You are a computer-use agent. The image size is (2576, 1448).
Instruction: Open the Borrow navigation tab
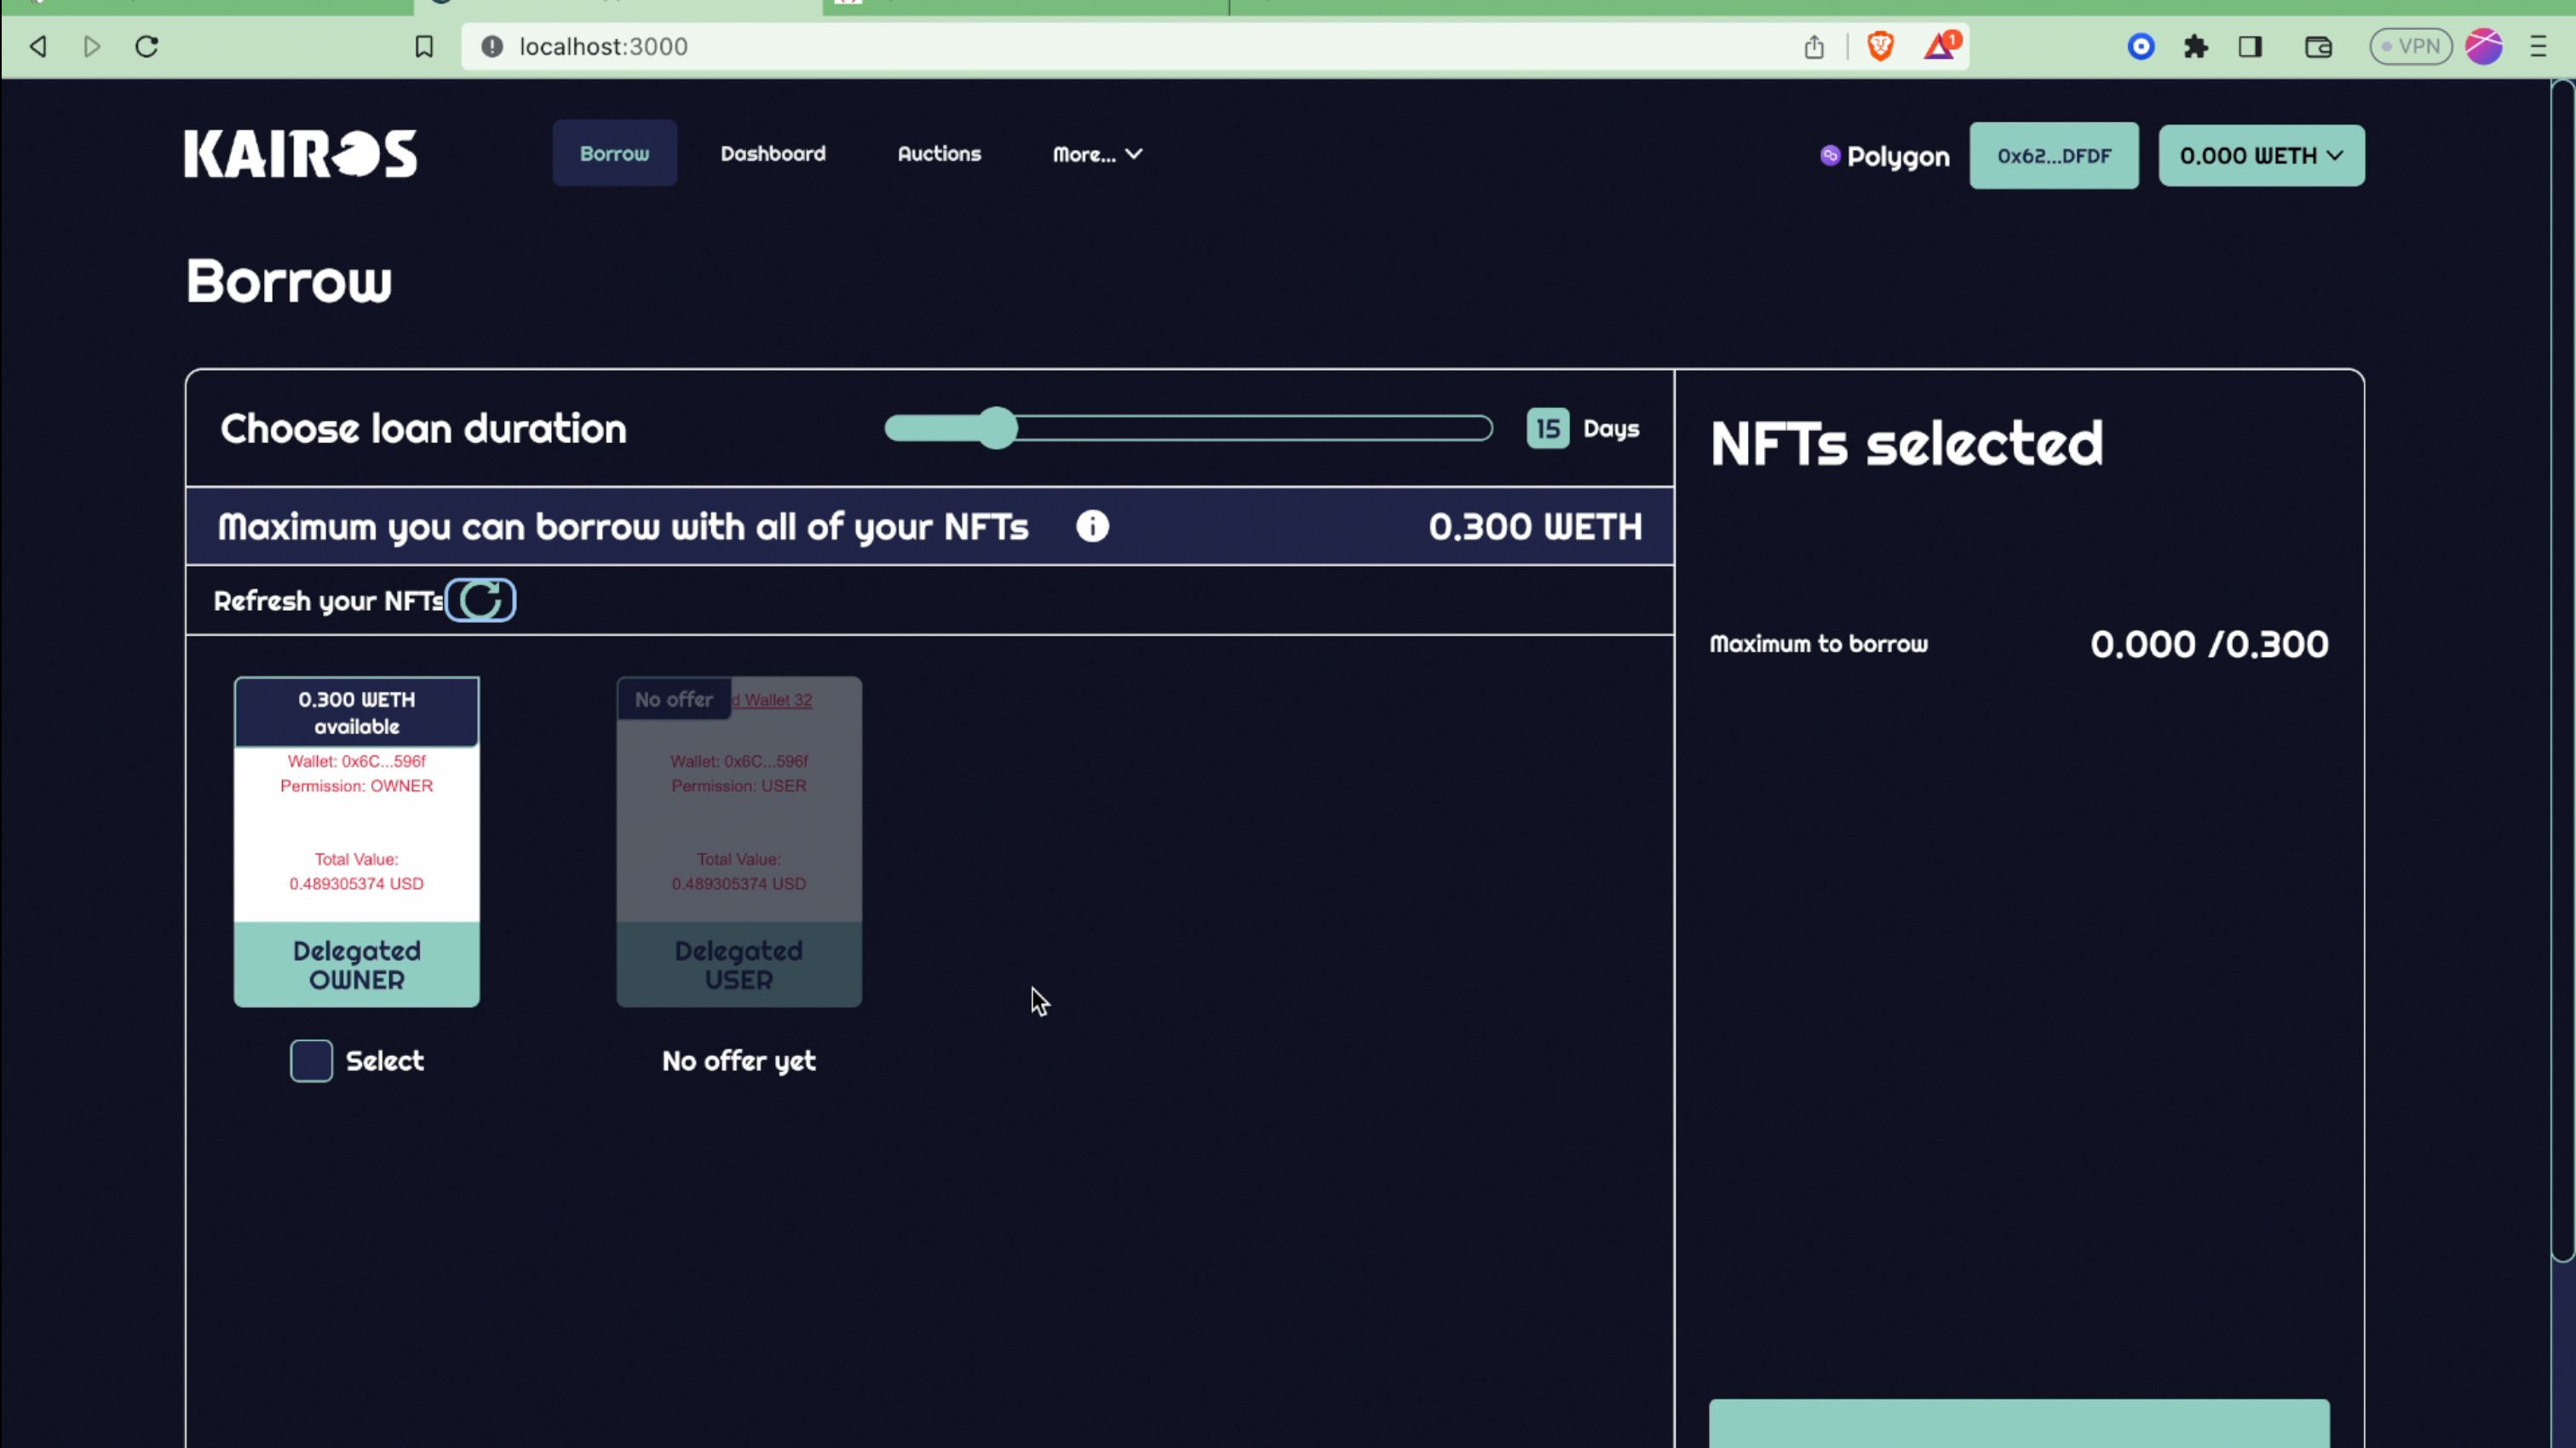click(x=616, y=154)
